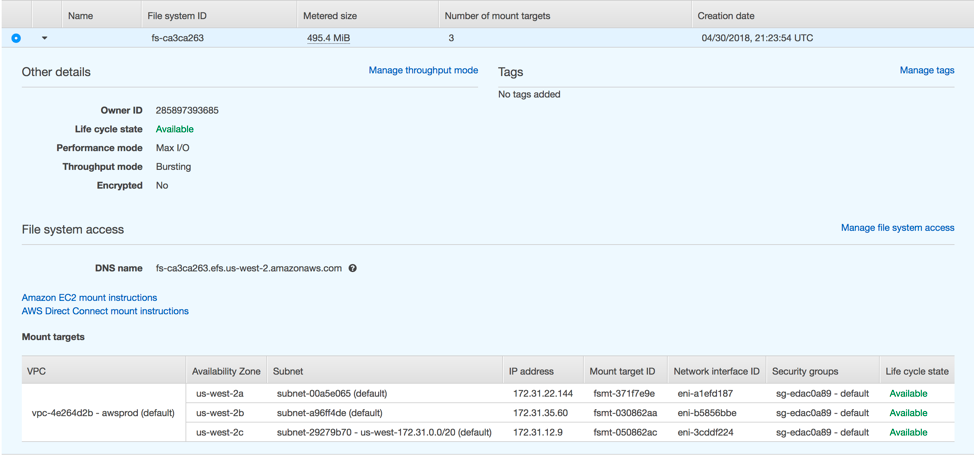Sort by Creation date column header
The height and width of the screenshot is (456, 974).
point(726,16)
